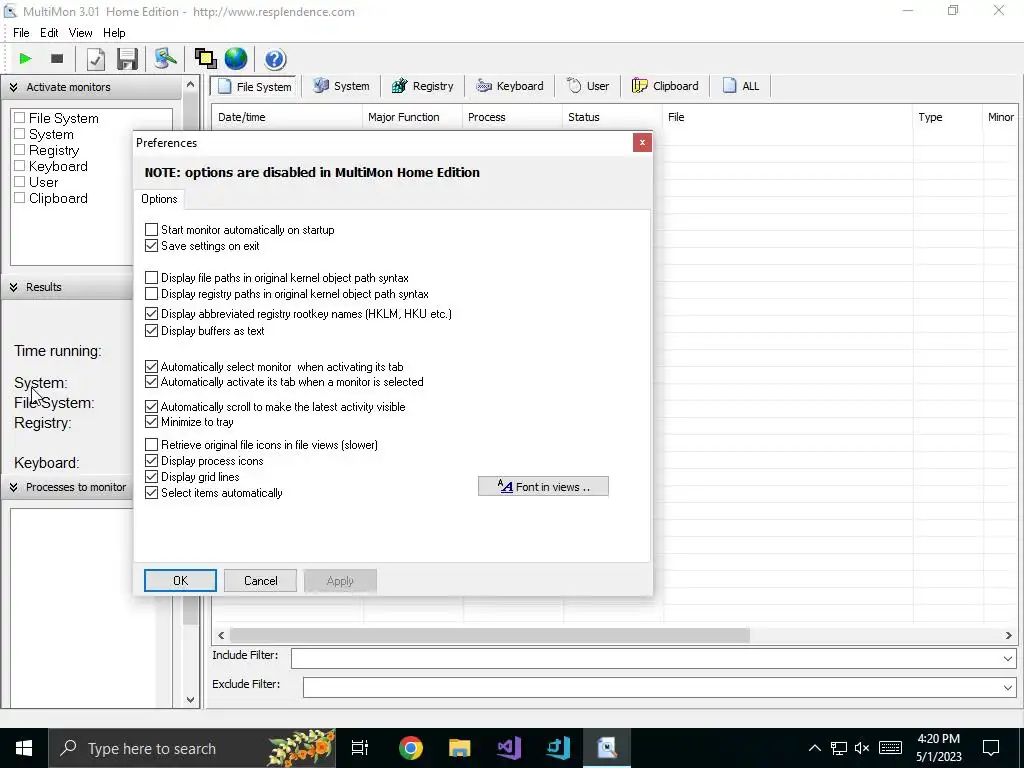The image size is (1024, 768).
Task: Click the Keyboard tab icon
Action: pos(483,86)
